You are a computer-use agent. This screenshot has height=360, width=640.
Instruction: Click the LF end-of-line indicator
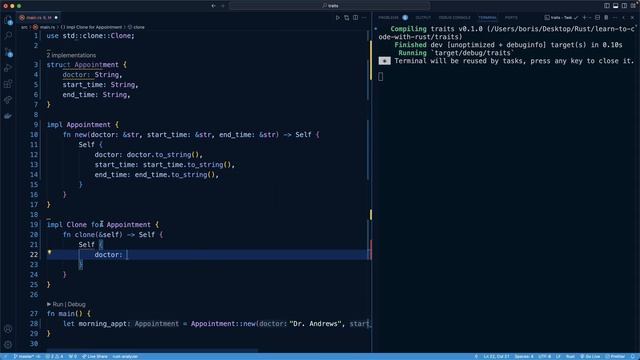558,356
